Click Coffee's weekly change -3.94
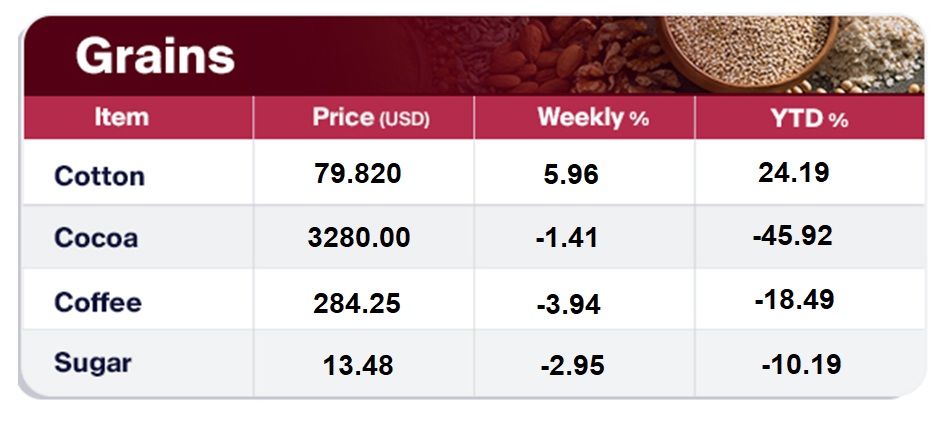 click(568, 303)
